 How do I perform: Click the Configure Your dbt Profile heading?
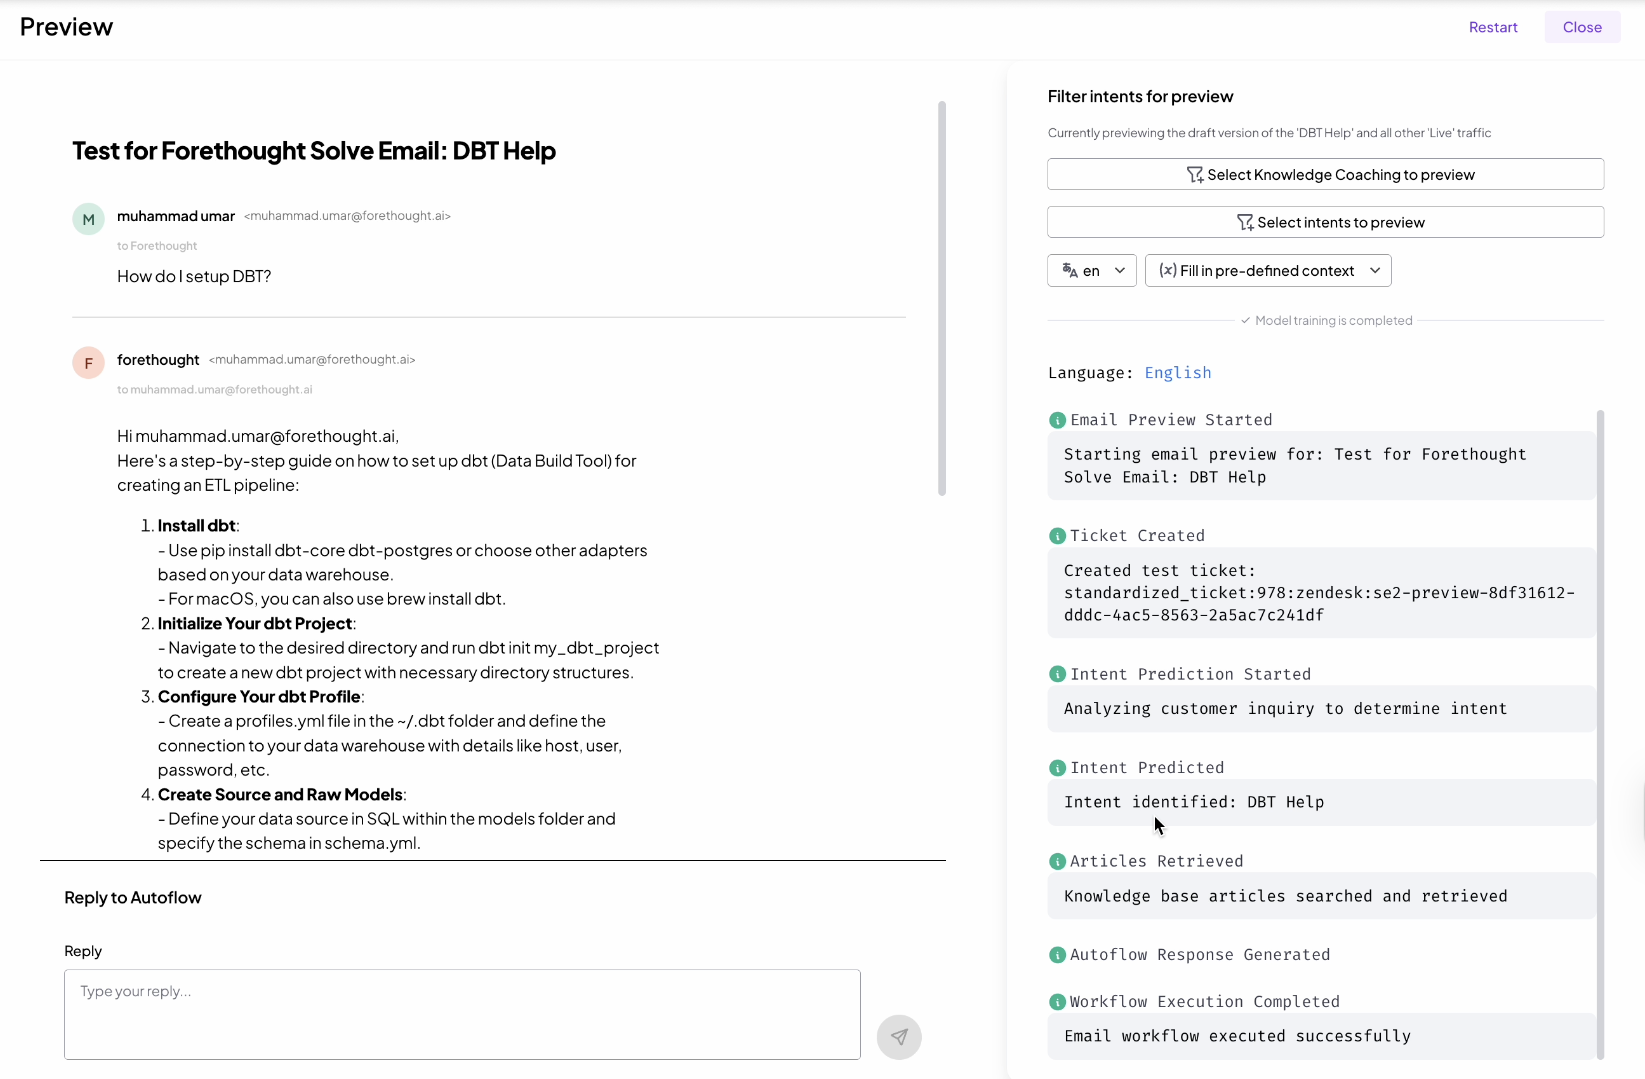pyautogui.click(x=259, y=697)
